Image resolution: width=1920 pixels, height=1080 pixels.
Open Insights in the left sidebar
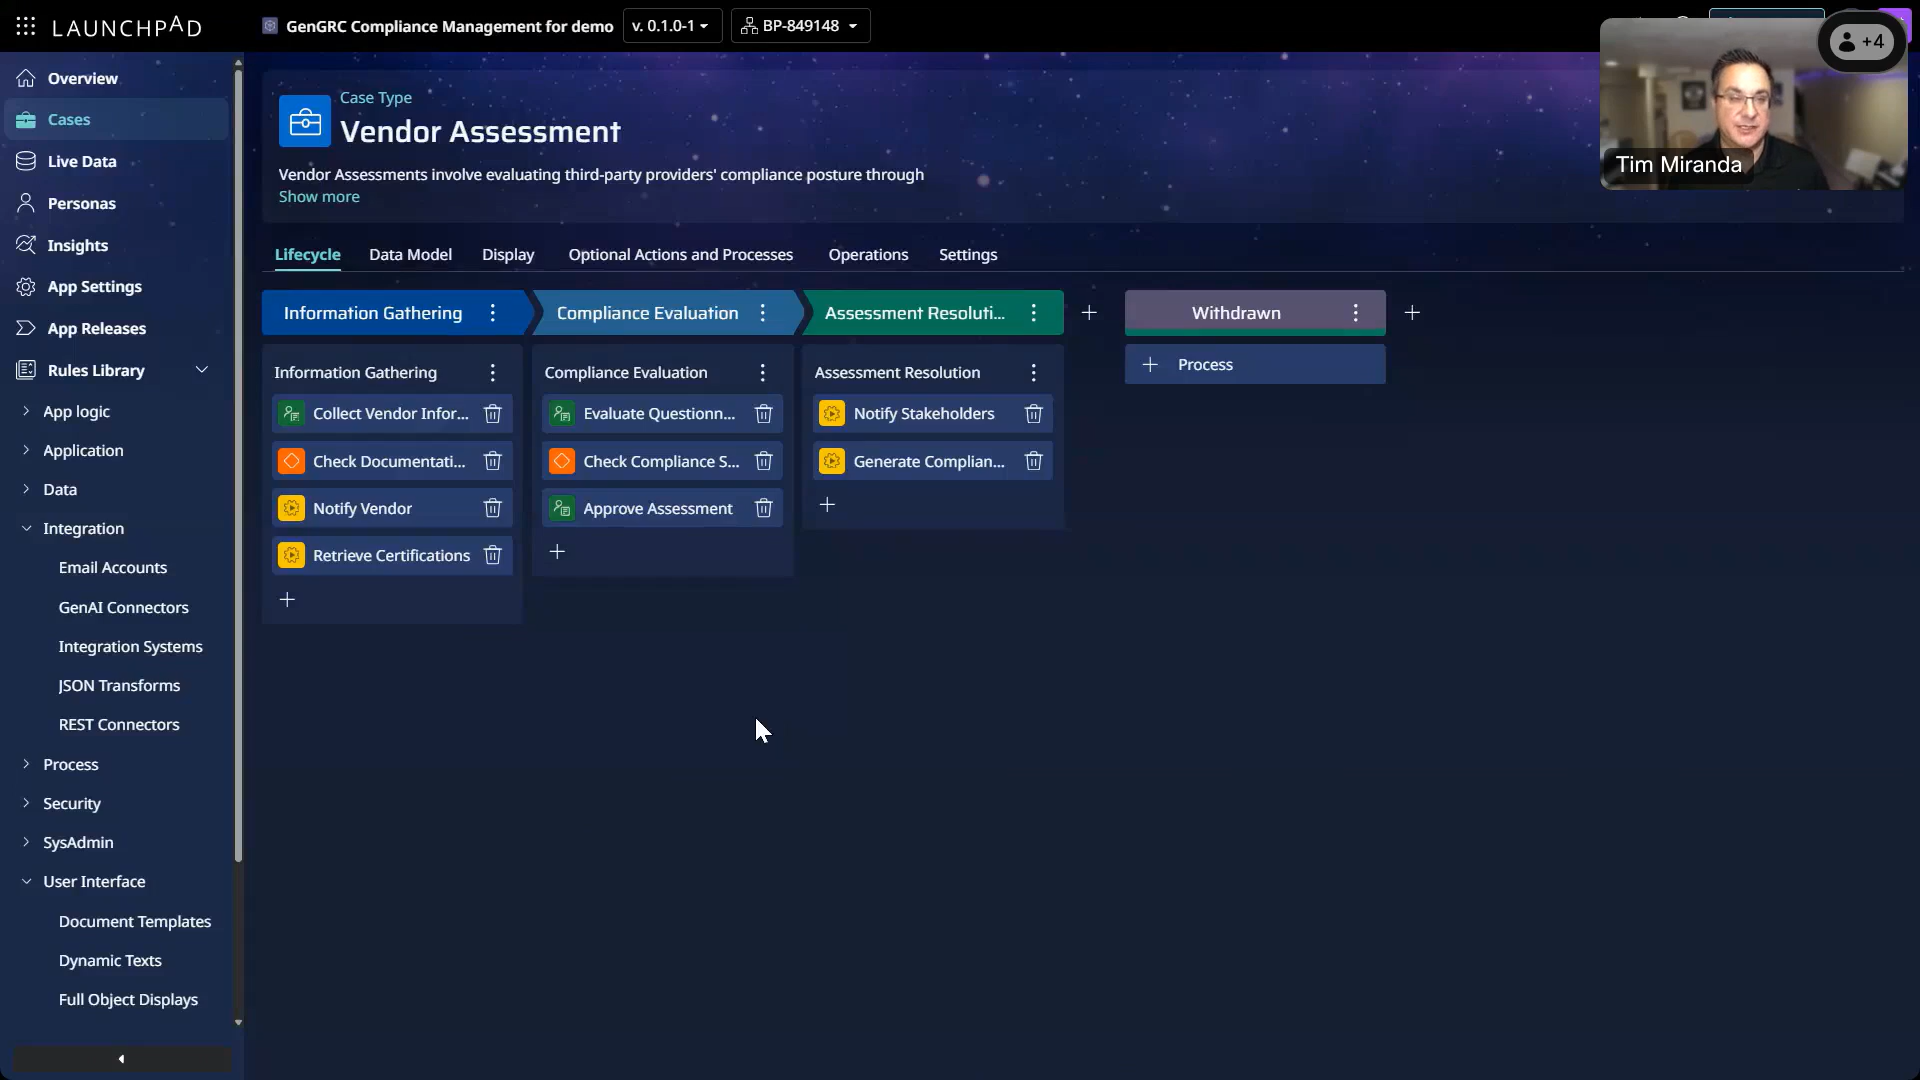pos(78,245)
